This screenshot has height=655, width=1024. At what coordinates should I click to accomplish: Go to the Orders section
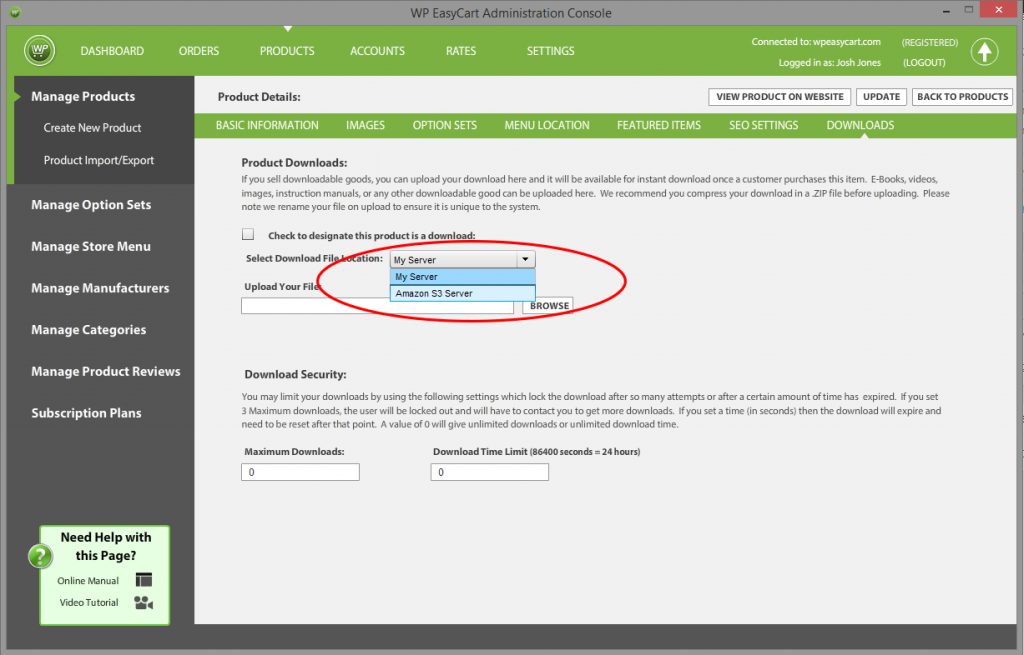[199, 51]
